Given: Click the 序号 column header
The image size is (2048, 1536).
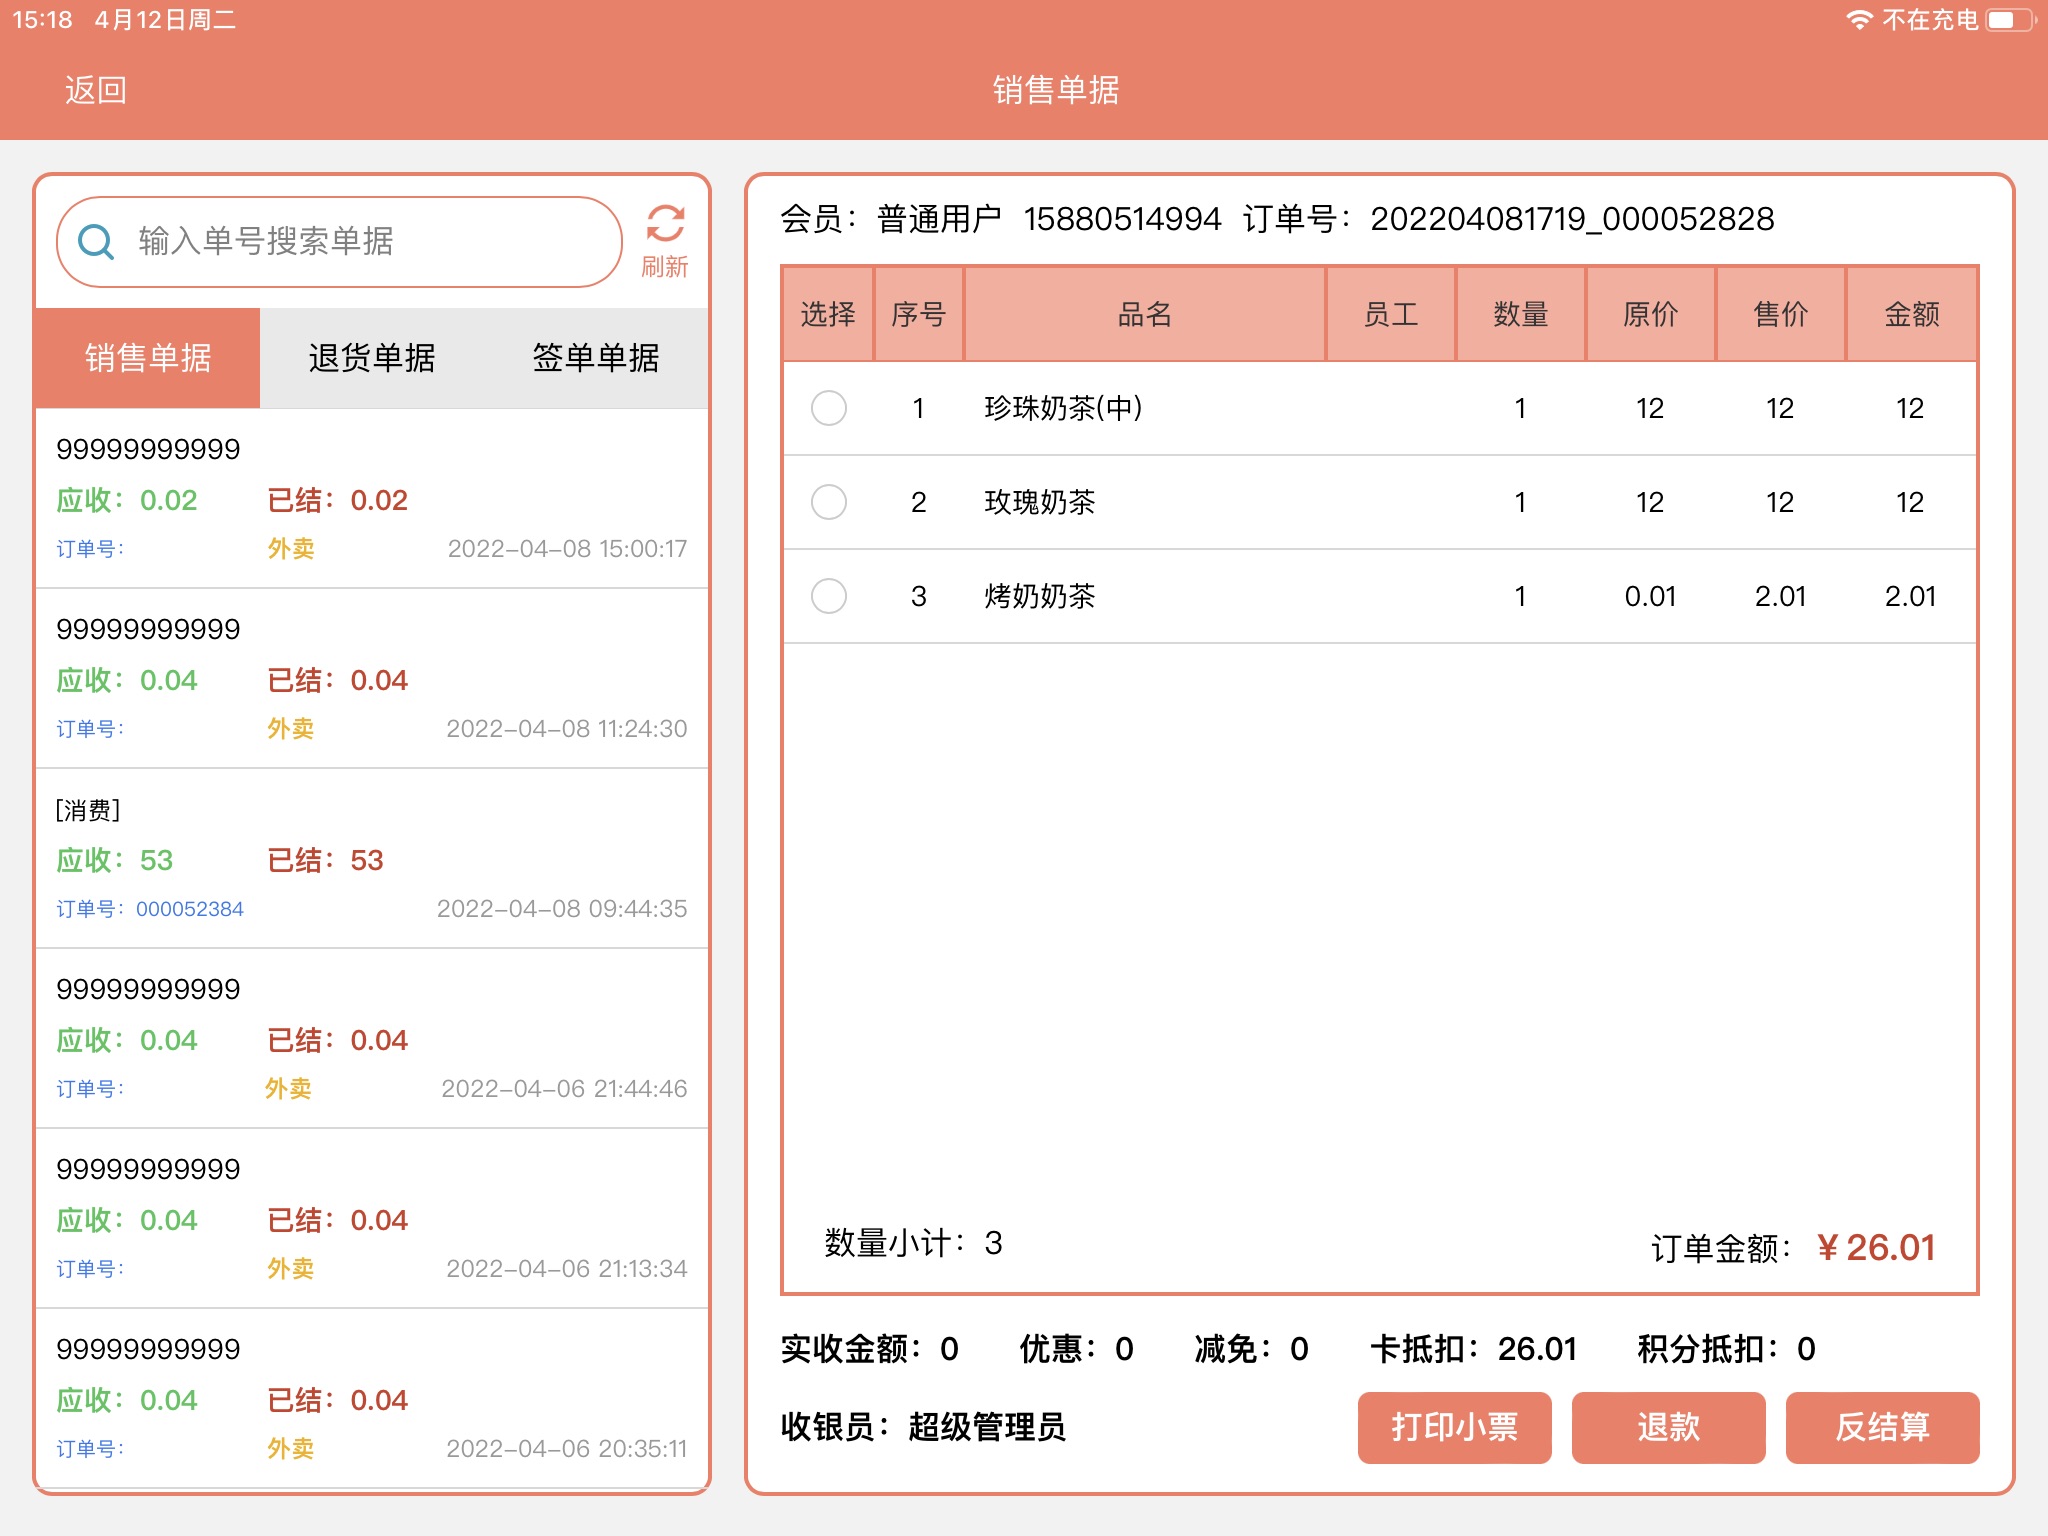Looking at the screenshot, I should (x=919, y=314).
